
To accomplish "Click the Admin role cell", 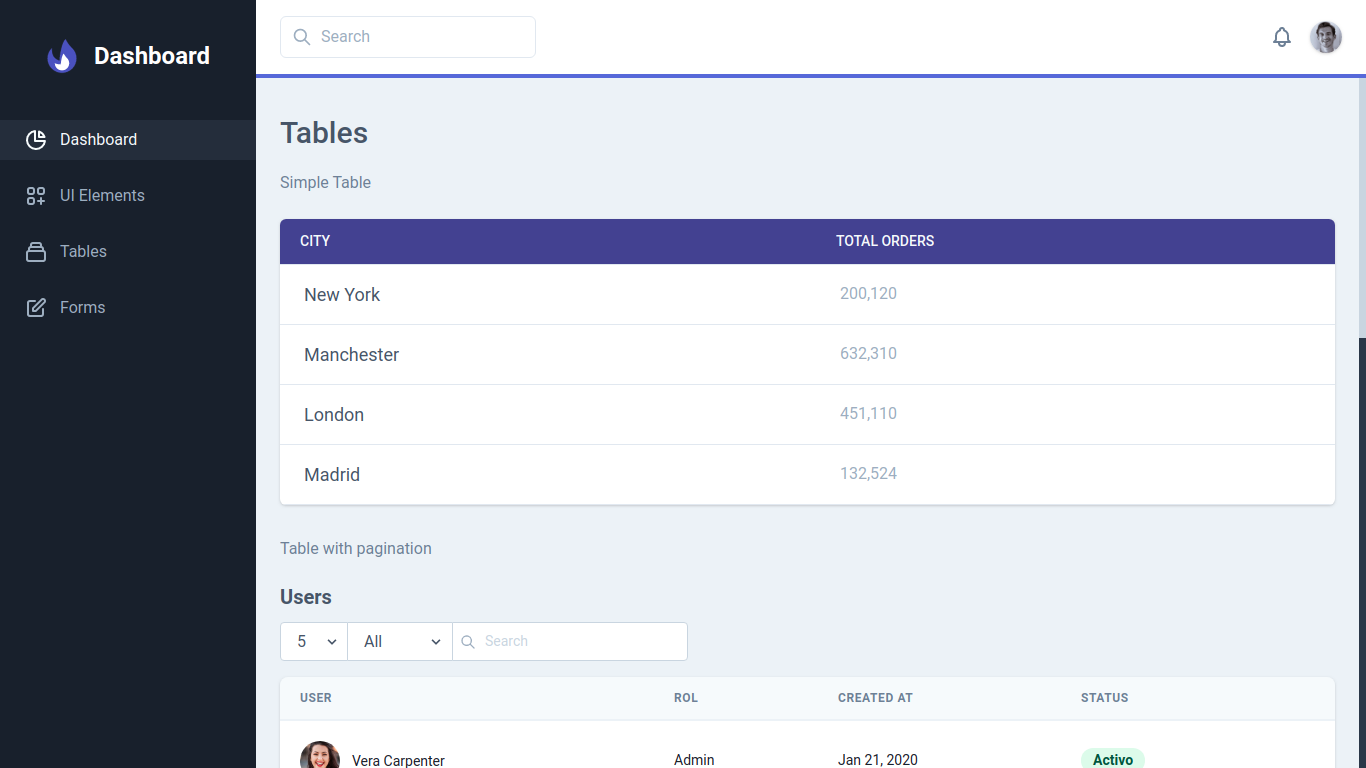I will [x=694, y=760].
